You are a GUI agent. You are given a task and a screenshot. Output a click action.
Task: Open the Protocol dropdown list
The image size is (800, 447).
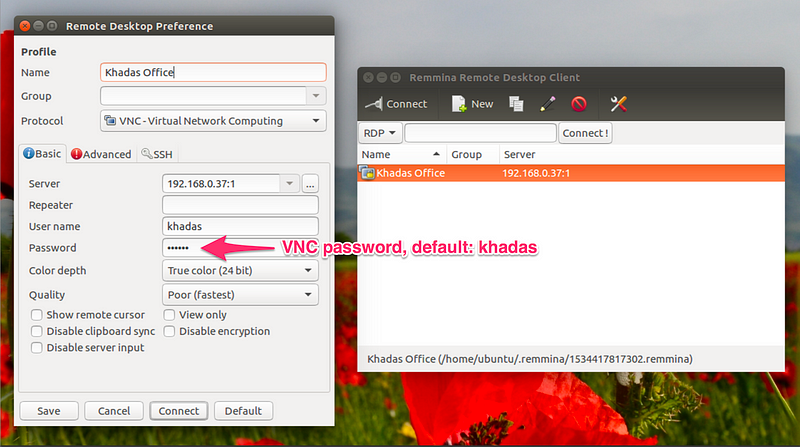[x=213, y=121]
